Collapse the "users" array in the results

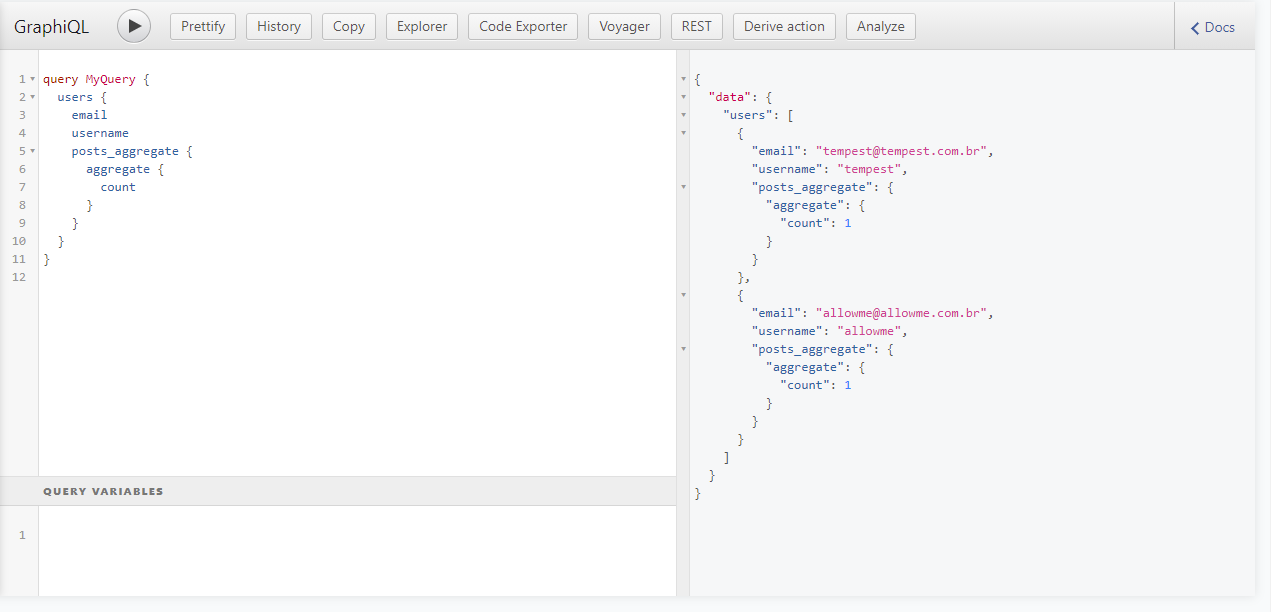click(684, 115)
